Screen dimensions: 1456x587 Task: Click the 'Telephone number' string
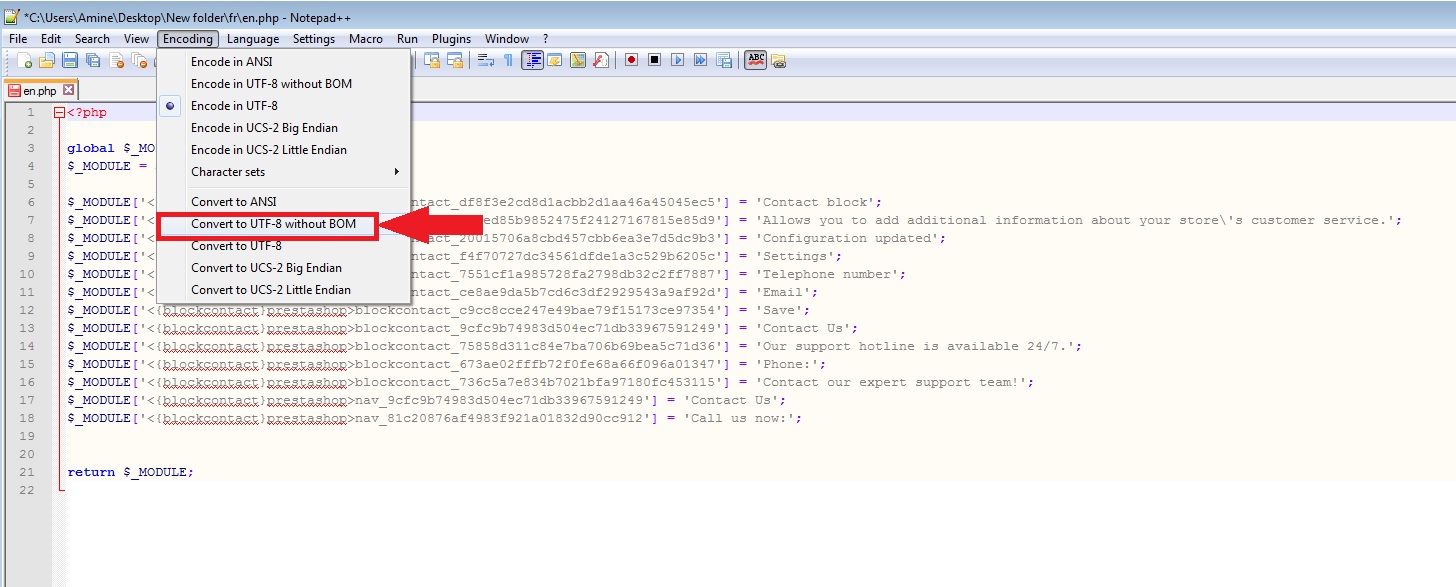pyautogui.click(x=830, y=274)
